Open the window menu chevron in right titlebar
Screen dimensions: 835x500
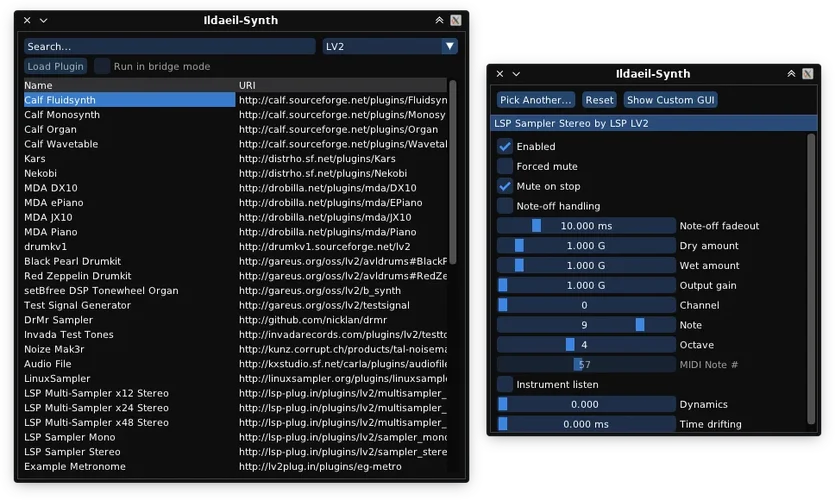tap(516, 74)
